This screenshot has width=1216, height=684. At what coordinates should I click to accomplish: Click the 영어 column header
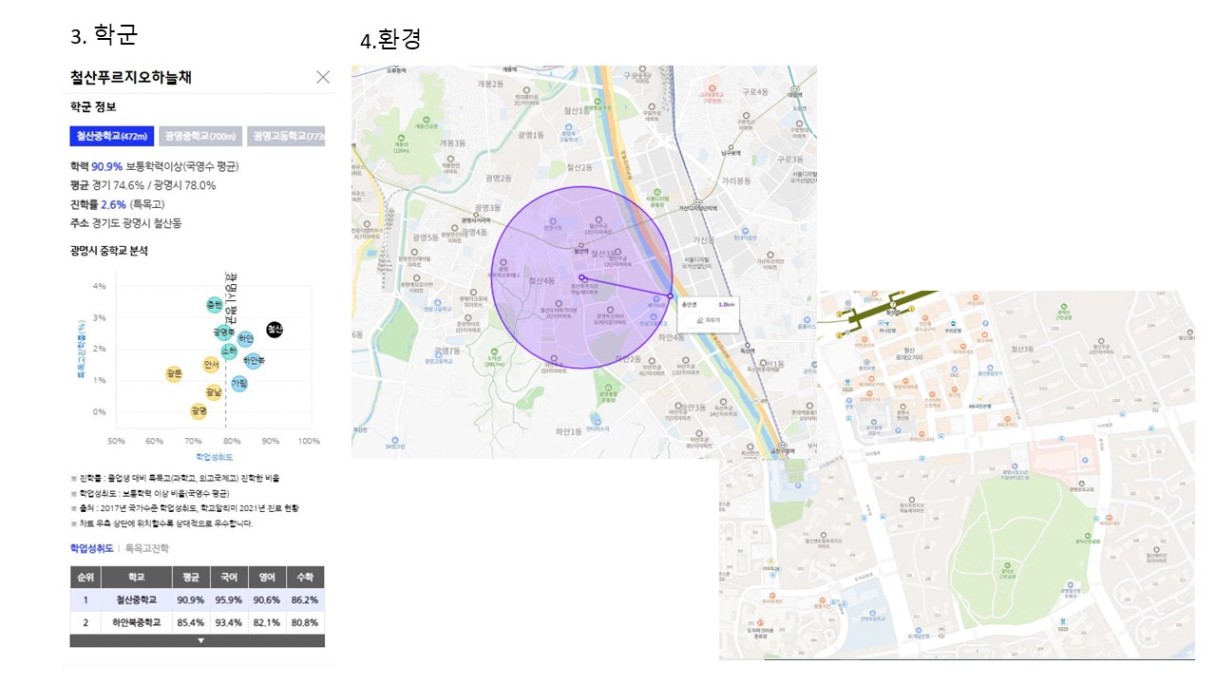(x=267, y=577)
